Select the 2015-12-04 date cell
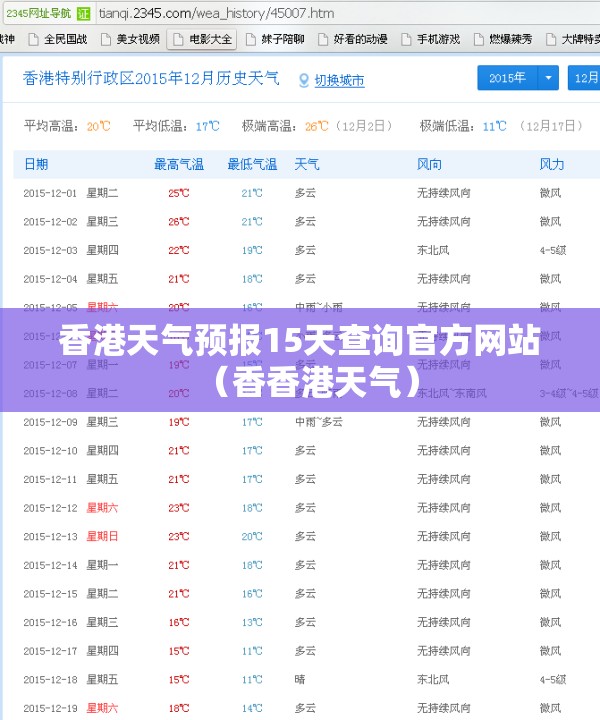The height and width of the screenshot is (720, 600). click(50, 279)
